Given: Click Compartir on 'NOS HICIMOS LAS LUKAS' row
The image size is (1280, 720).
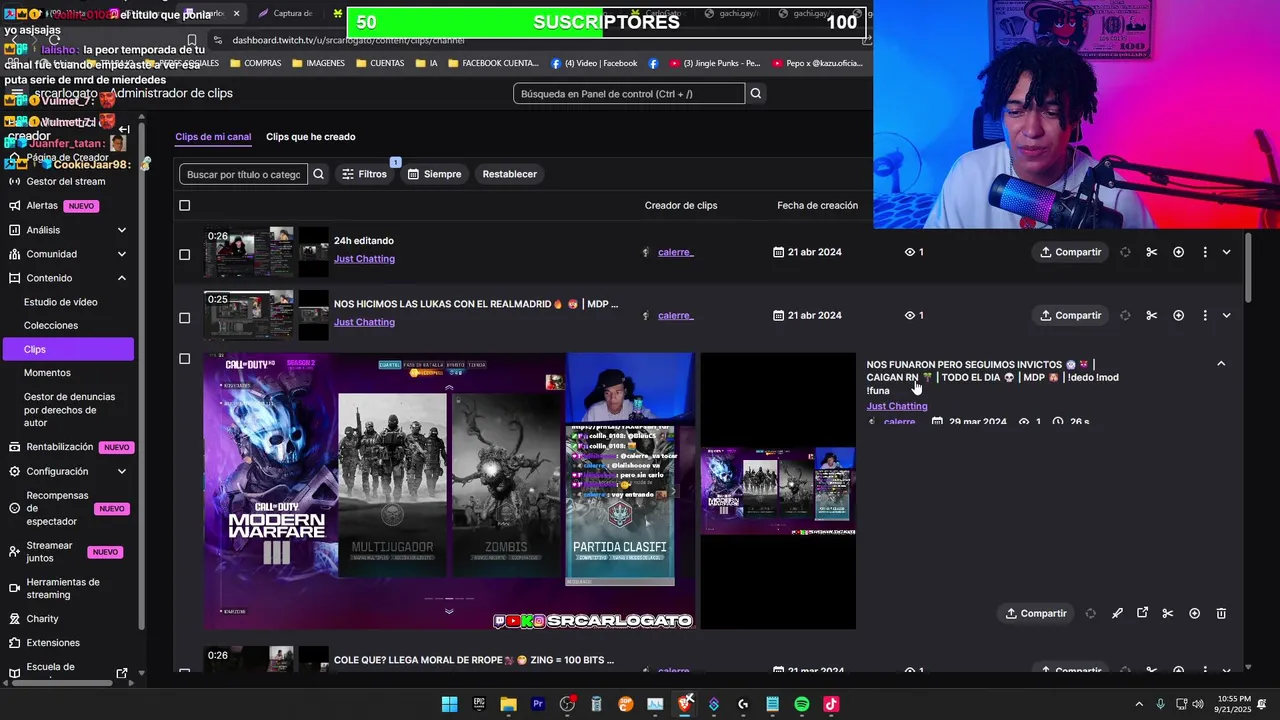Looking at the screenshot, I should tap(1070, 315).
